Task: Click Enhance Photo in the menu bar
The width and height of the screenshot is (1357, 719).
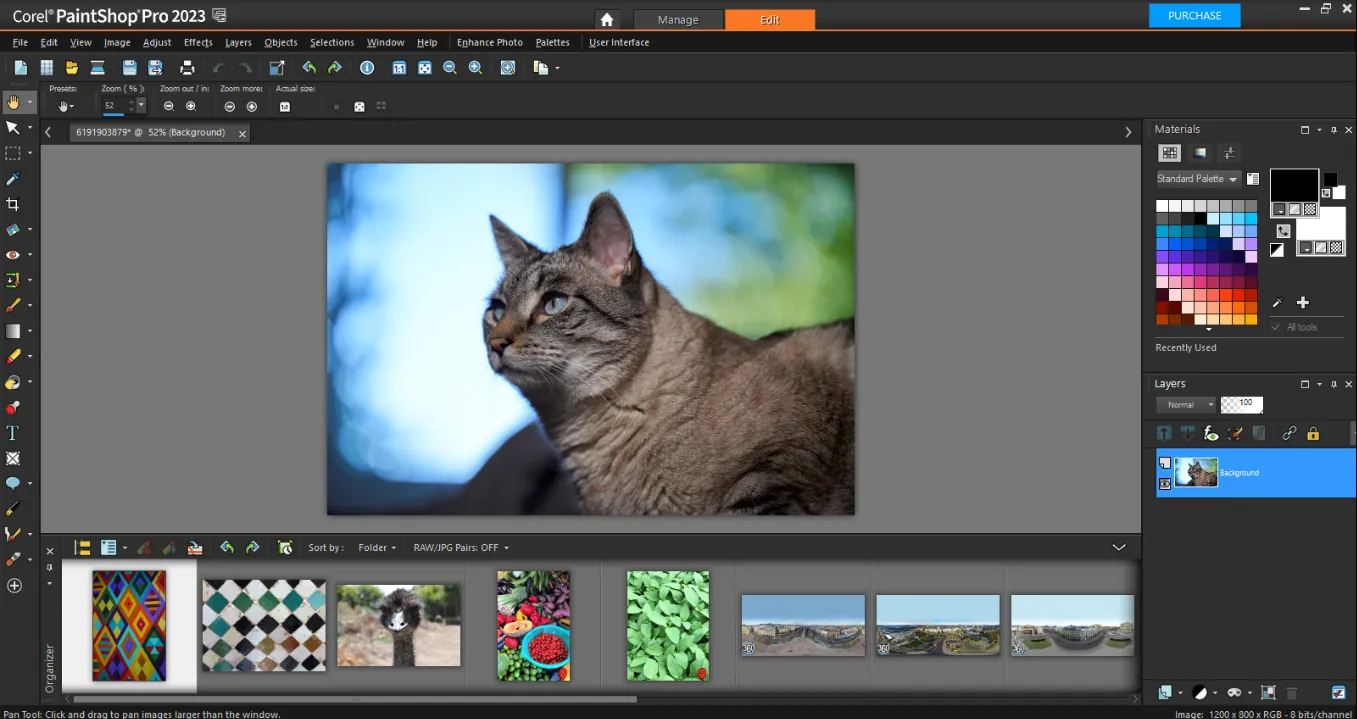Action: pyautogui.click(x=489, y=42)
